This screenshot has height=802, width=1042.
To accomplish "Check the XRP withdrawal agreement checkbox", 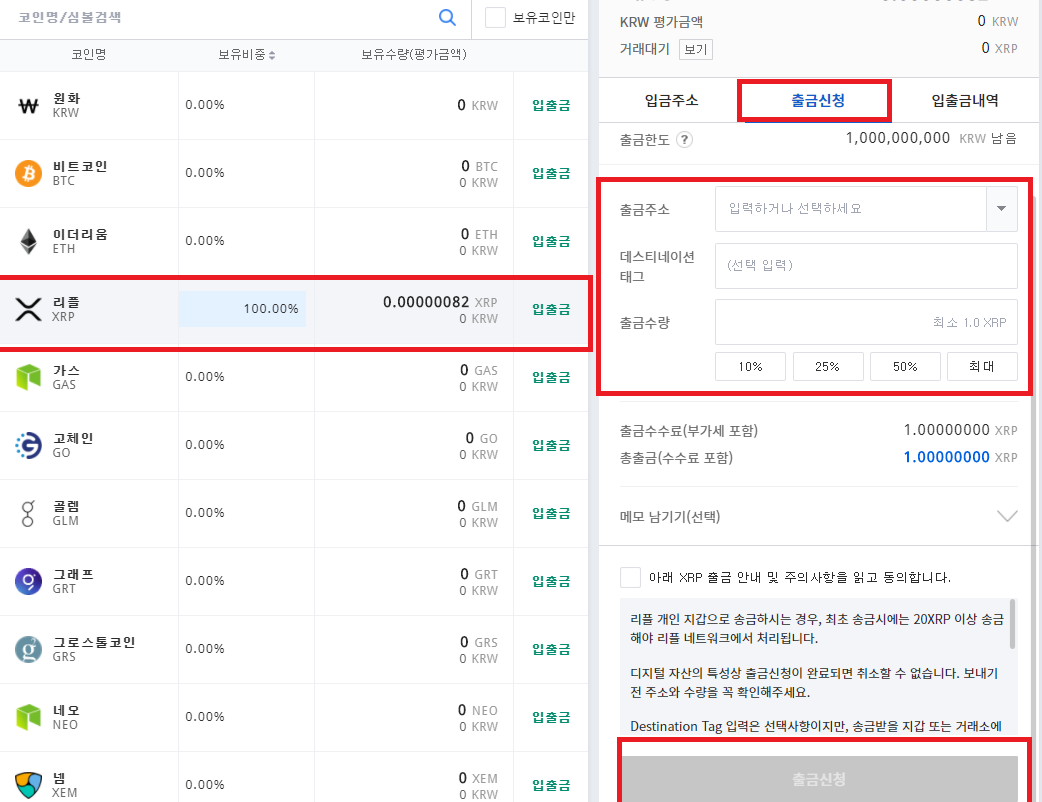I will click(628, 577).
